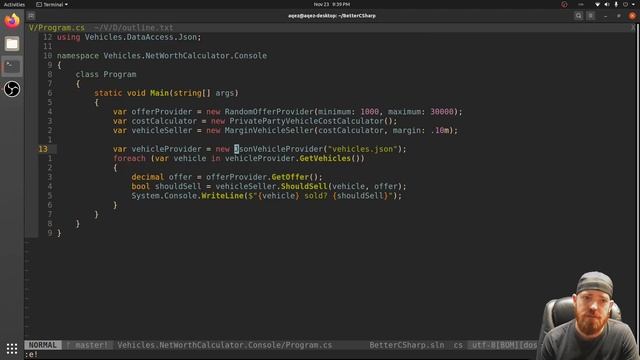Click the Main method name
Viewport: 640px width, 360px height.
159,93
